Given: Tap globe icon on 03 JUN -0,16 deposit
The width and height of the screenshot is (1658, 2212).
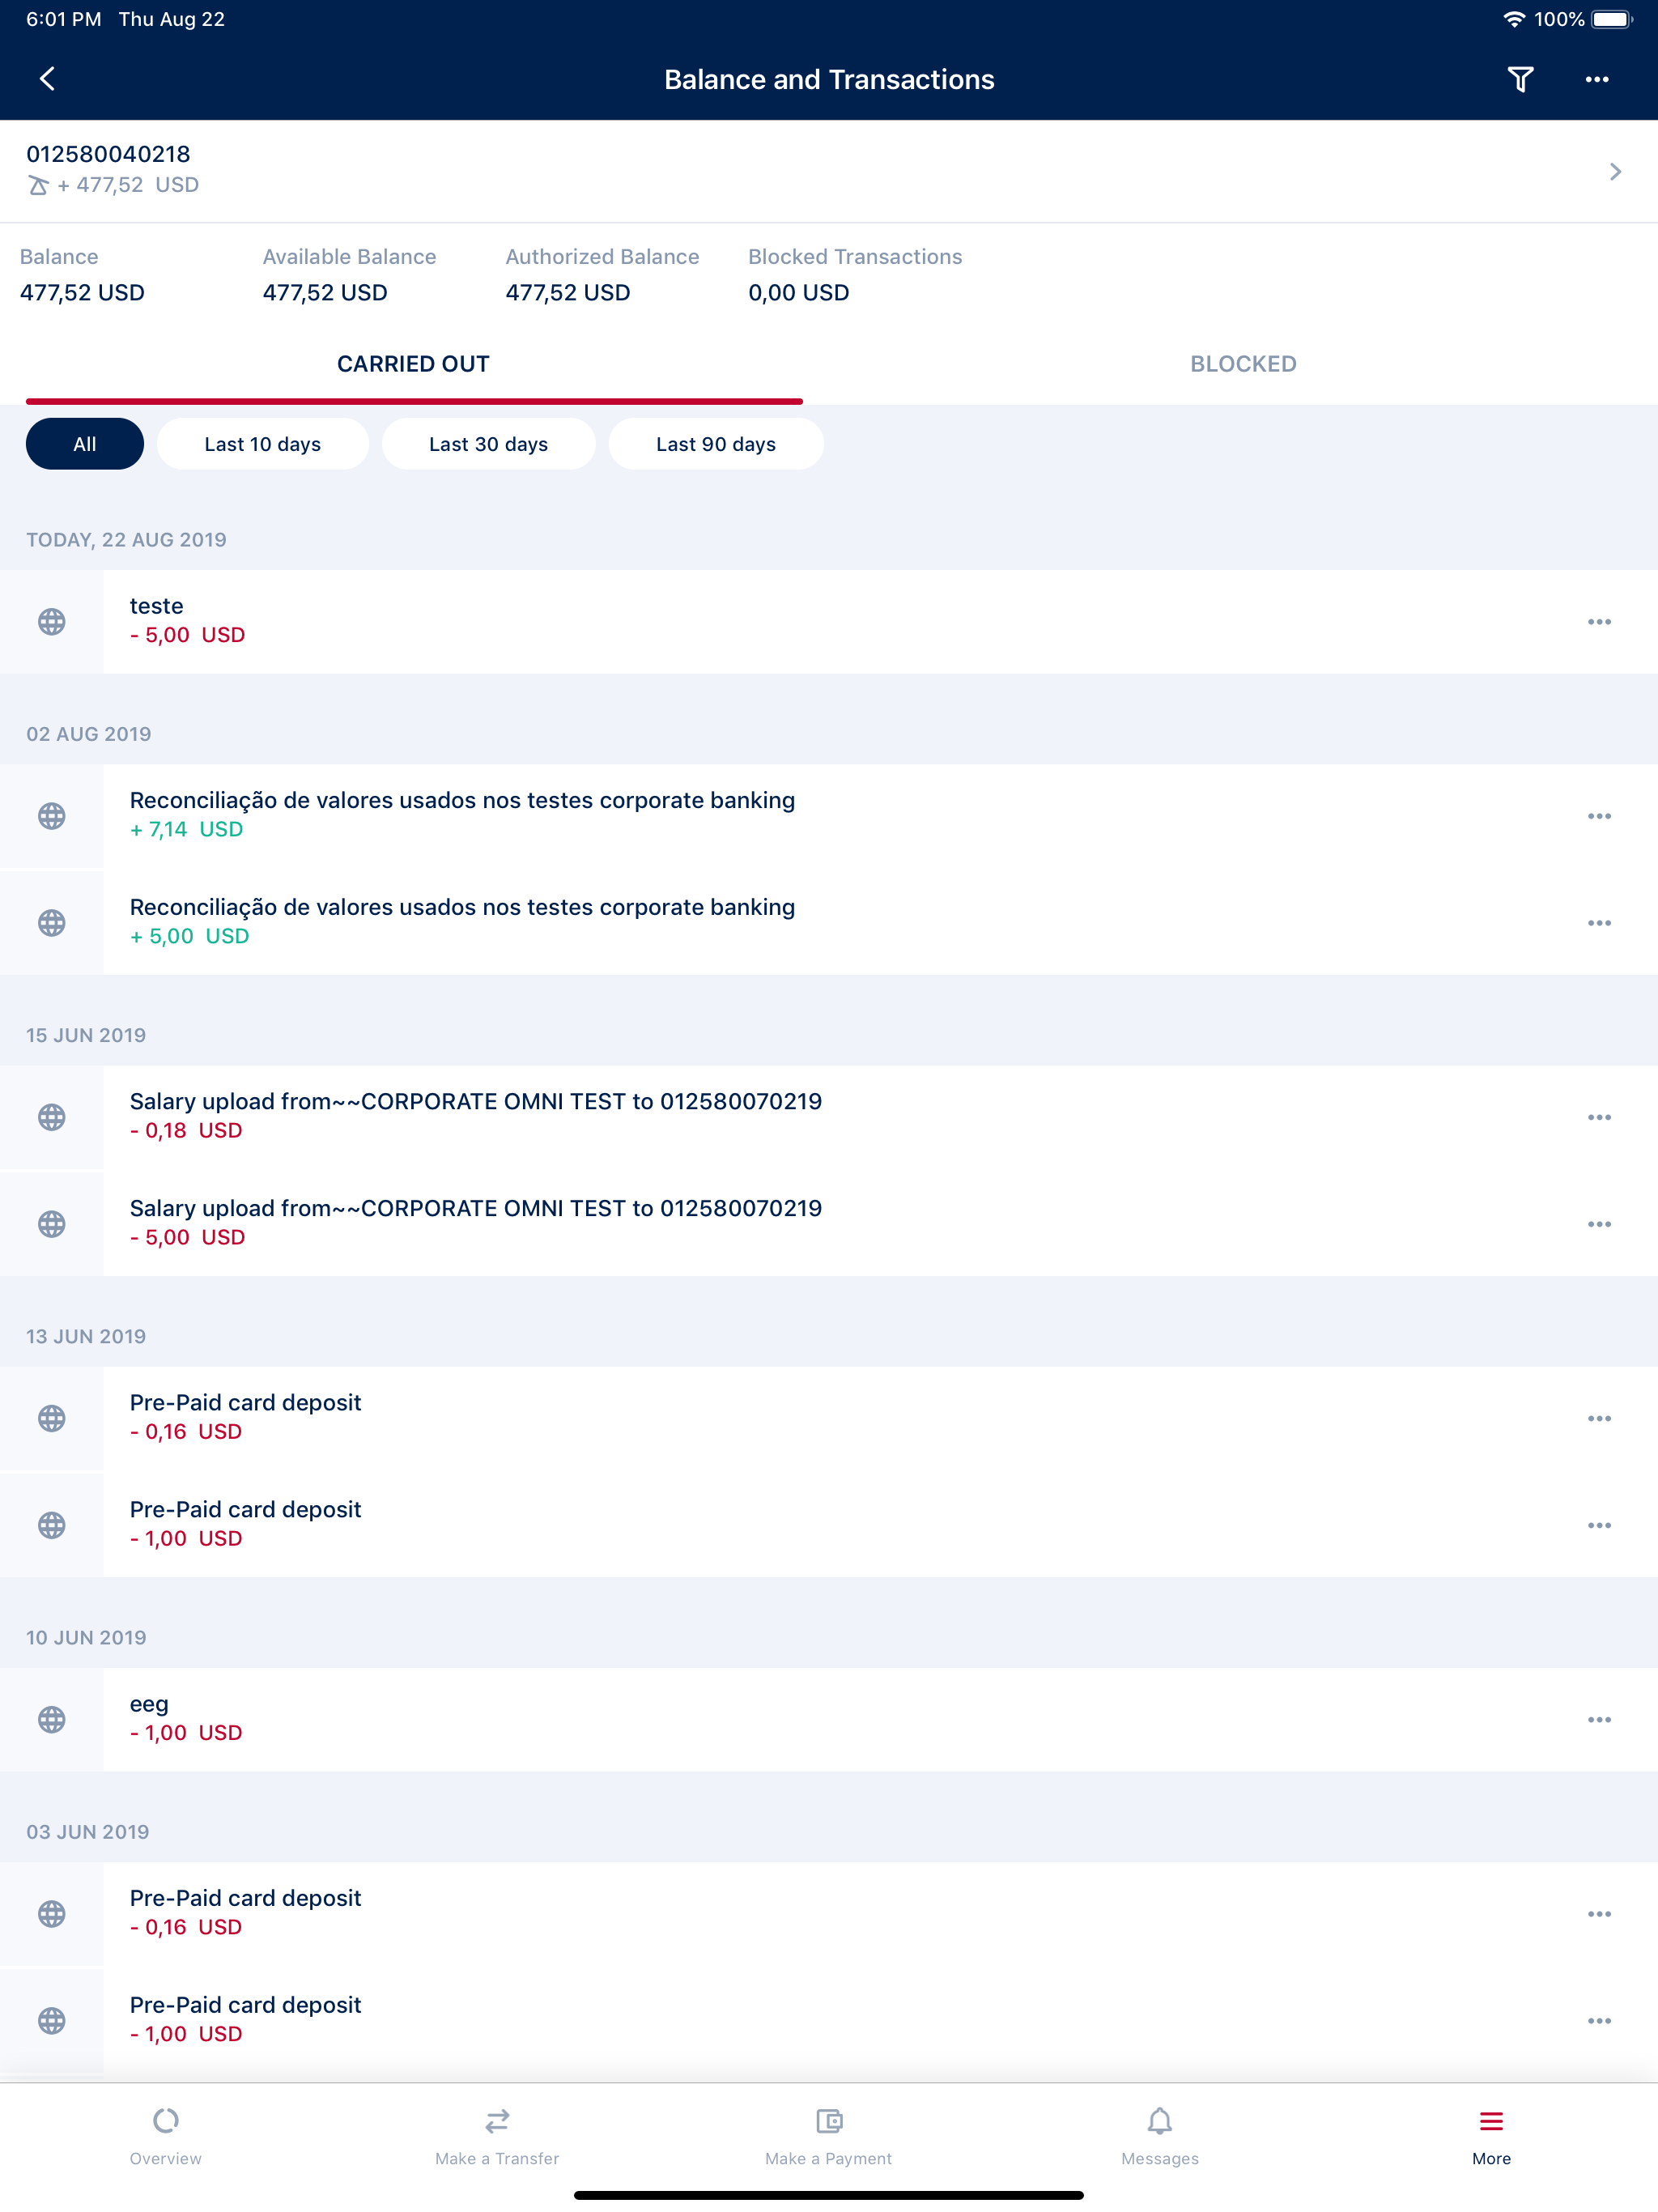Looking at the screenshot, I should click(x=52, y=1914).
